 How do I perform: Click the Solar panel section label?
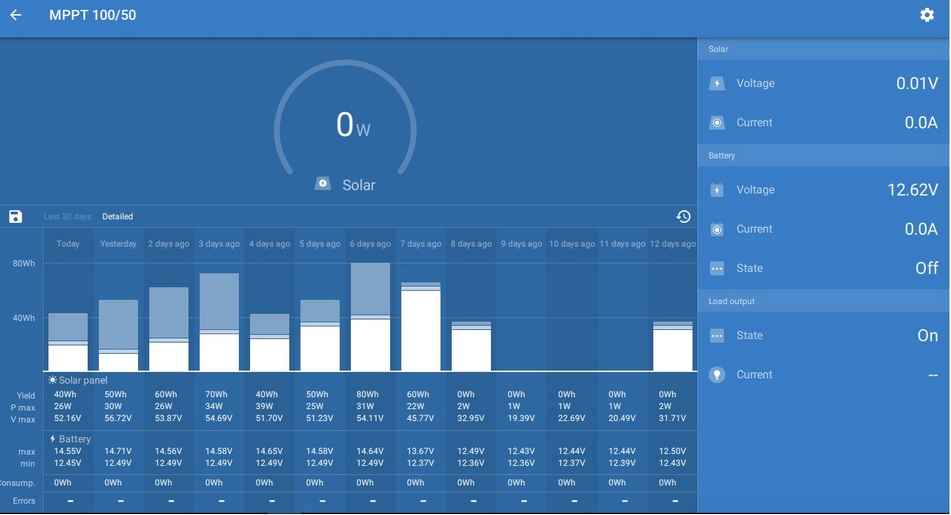pyautogui.click(x=83, y=380)
